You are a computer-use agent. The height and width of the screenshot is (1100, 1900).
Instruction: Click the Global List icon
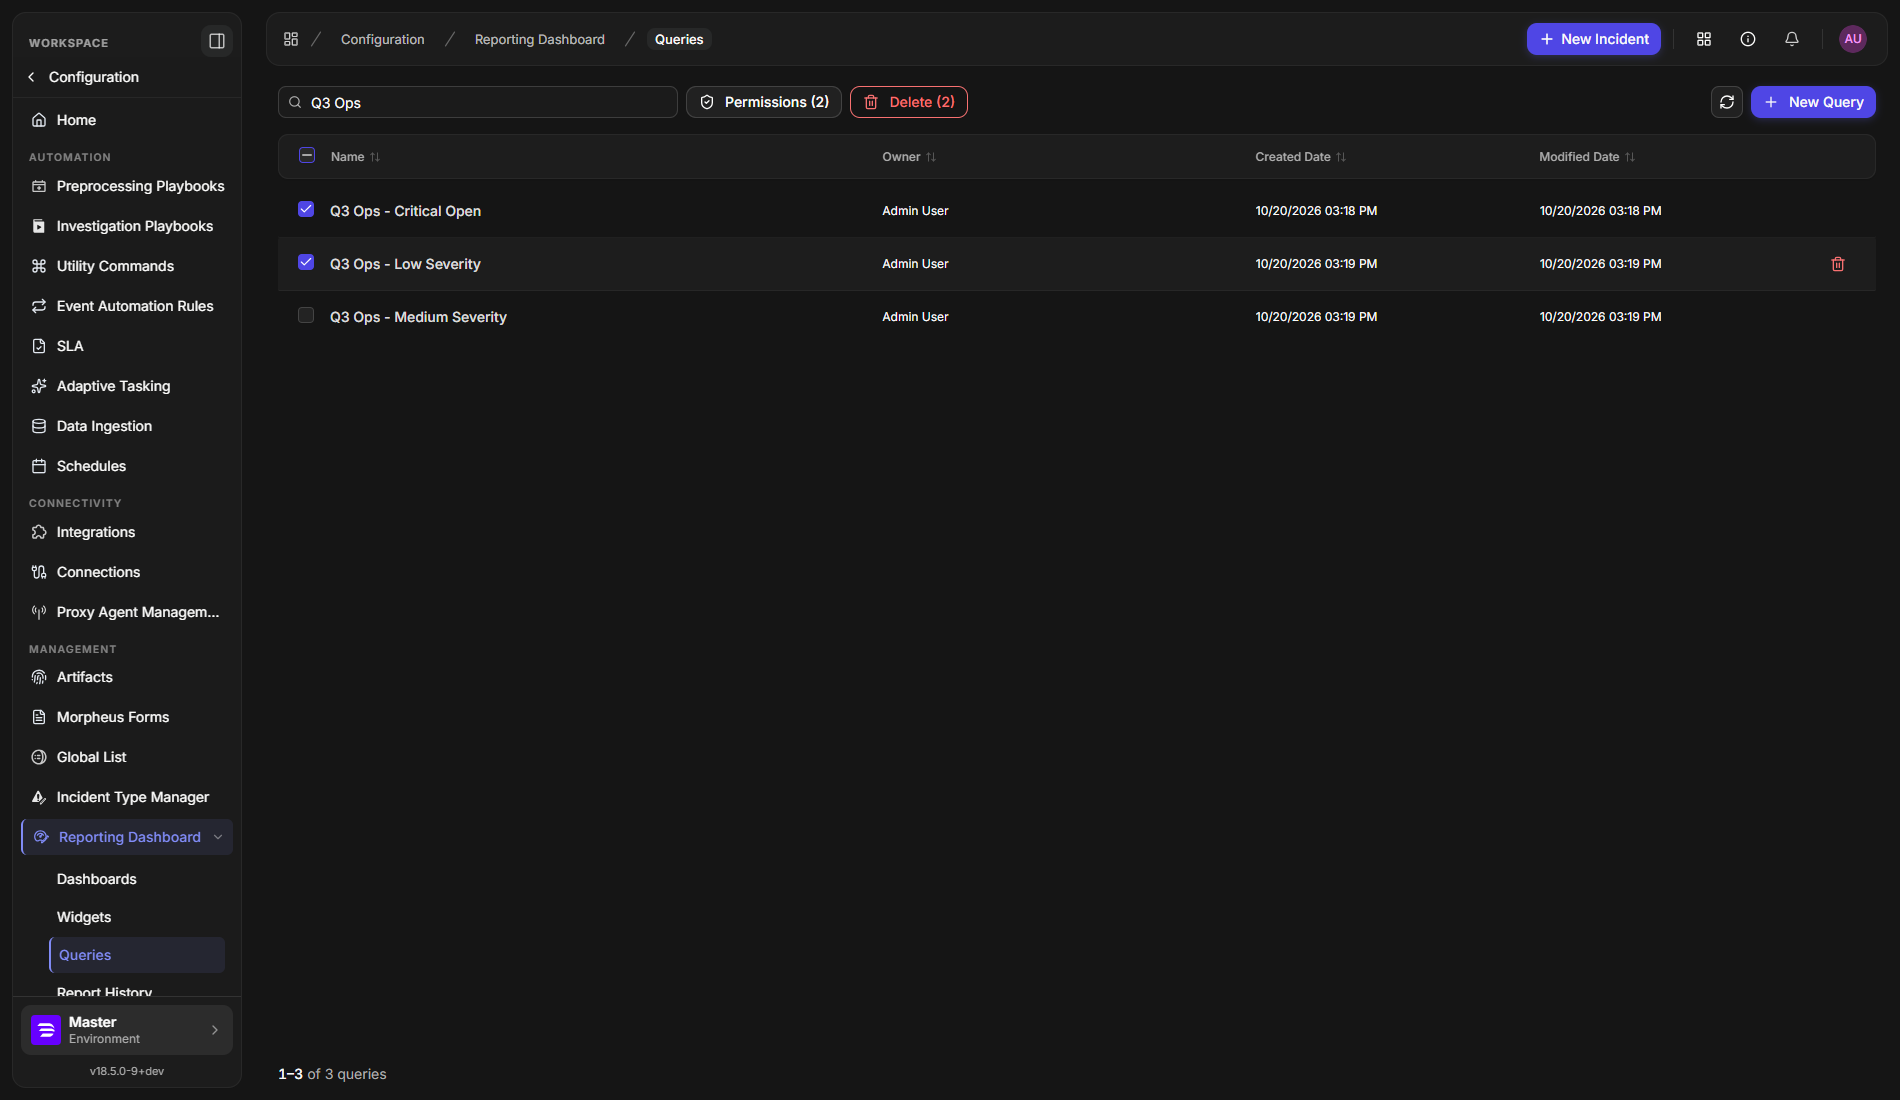point(39,757)
